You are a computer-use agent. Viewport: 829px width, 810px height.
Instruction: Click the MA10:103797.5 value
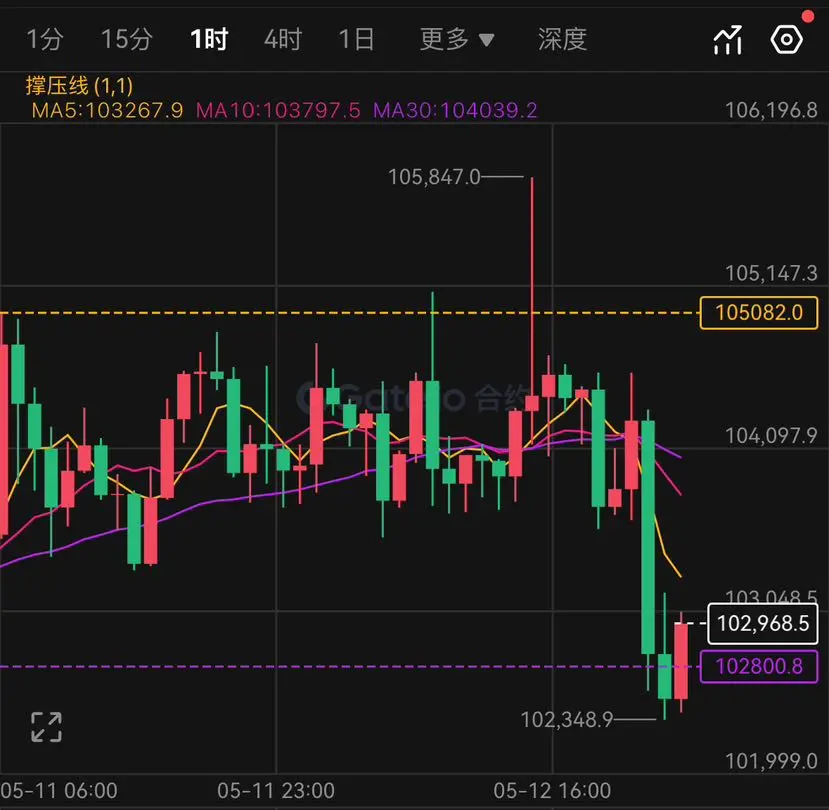[x=278, y=111]
